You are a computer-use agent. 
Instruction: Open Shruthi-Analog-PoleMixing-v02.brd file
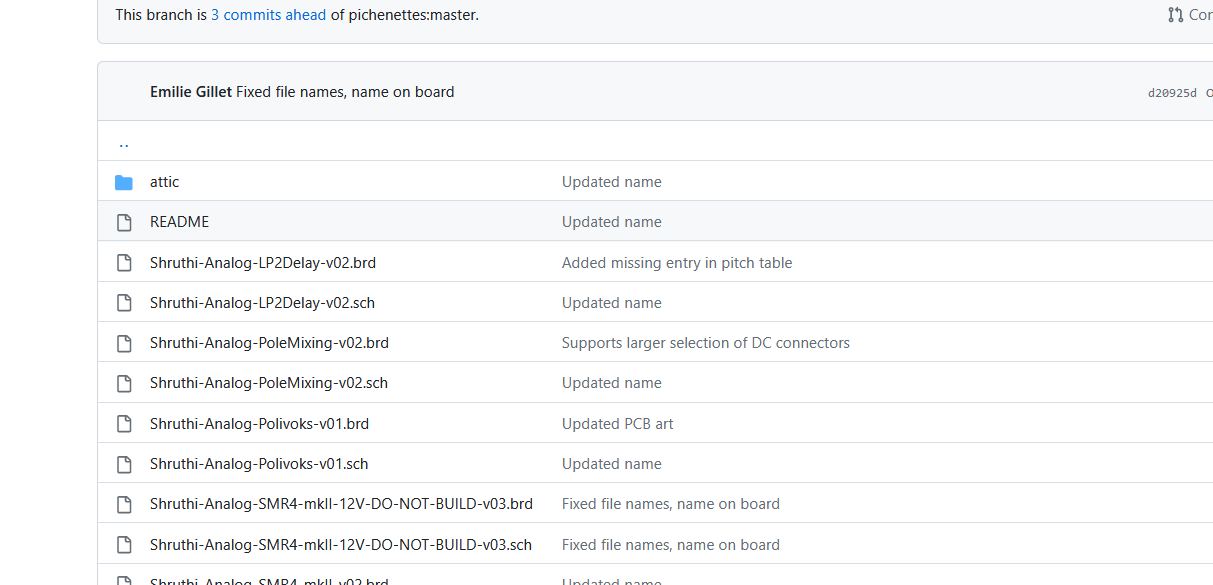coord(269,343)
